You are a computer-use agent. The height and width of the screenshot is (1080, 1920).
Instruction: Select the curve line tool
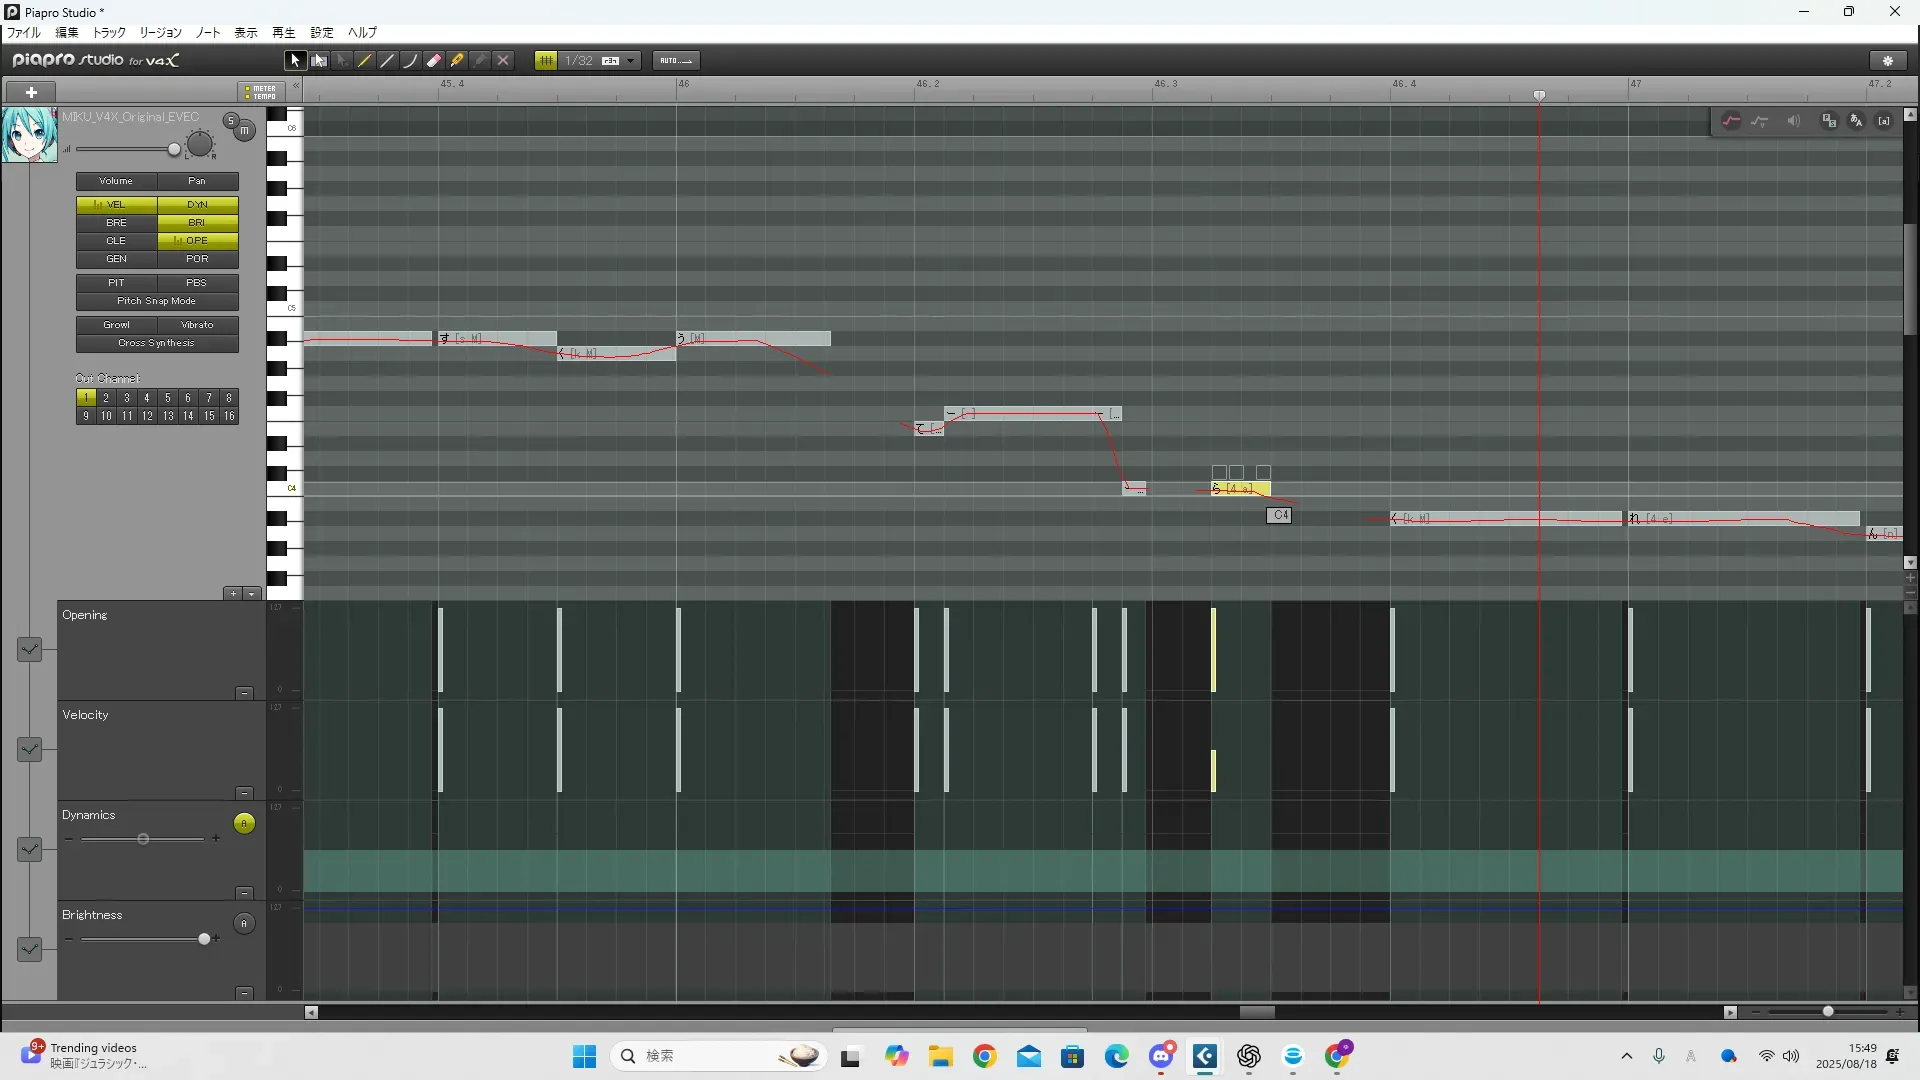point(410,61)
